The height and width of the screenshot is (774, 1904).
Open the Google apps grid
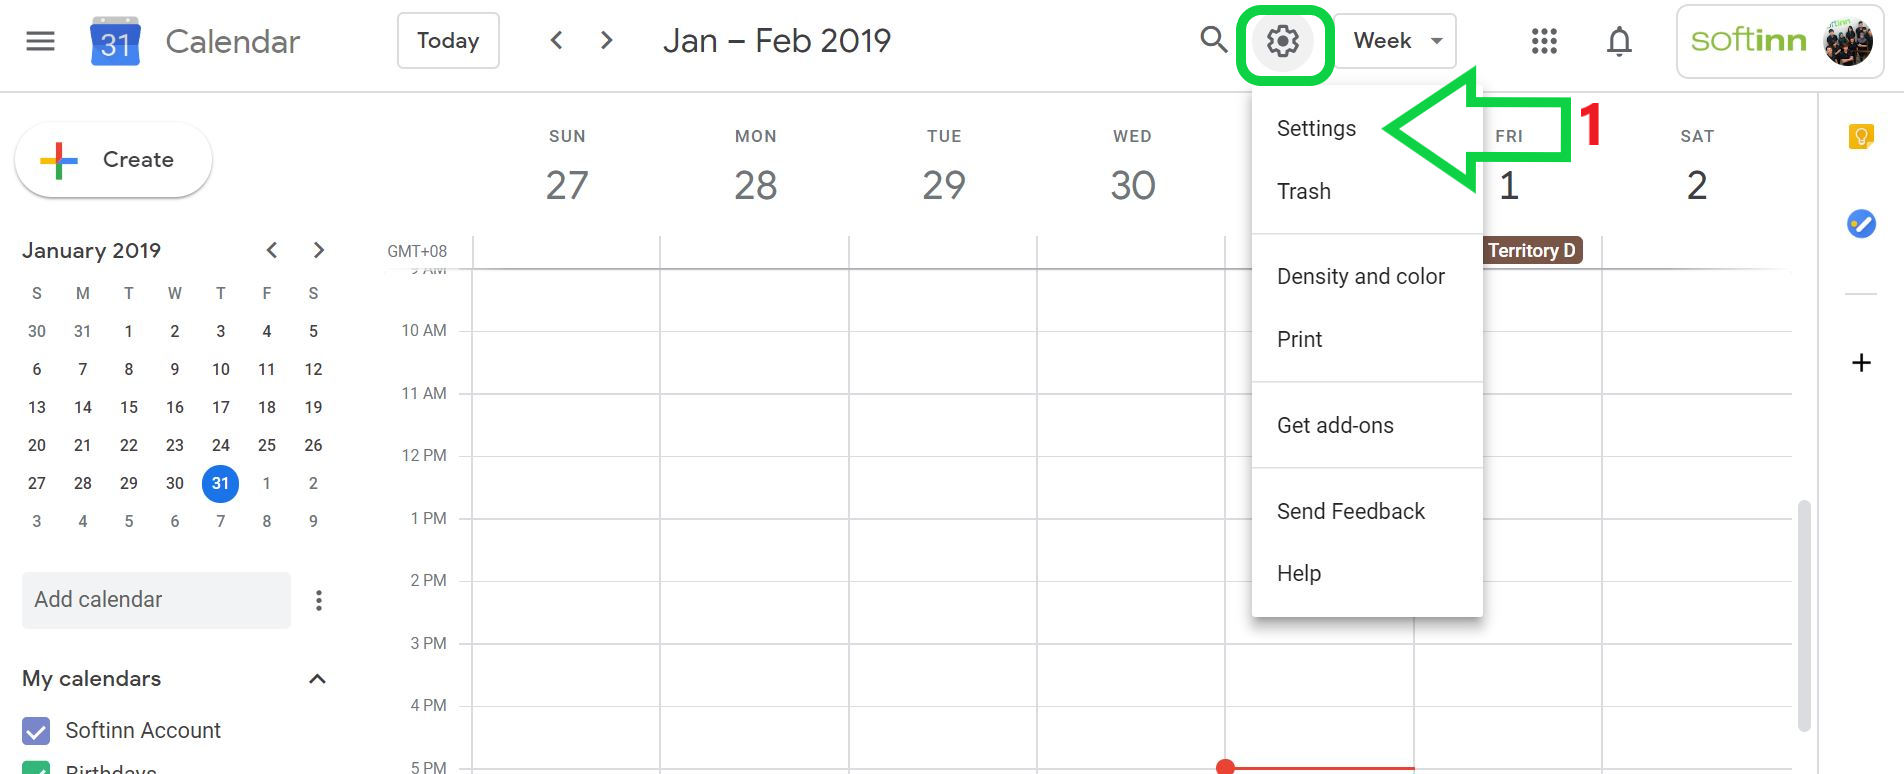pyautogui.click(x=1543, y=41)
